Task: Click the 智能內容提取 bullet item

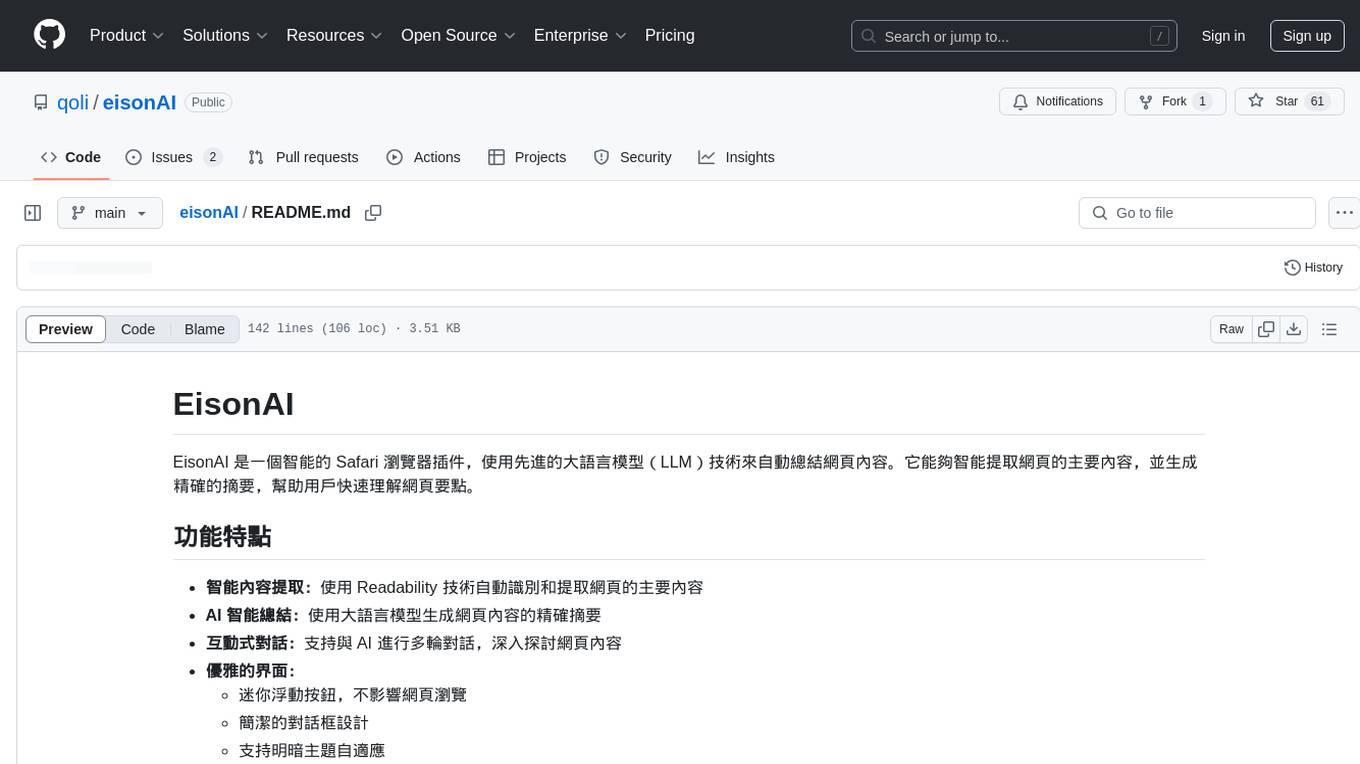Action: [455, 587]
